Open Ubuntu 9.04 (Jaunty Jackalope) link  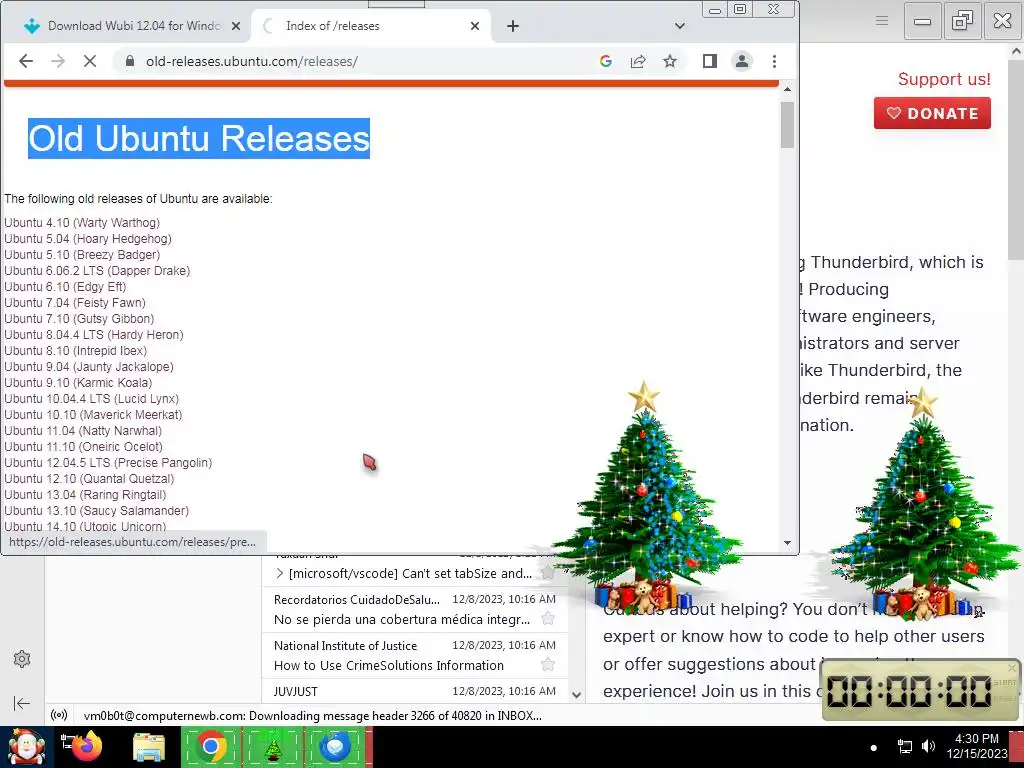[89, 367]
